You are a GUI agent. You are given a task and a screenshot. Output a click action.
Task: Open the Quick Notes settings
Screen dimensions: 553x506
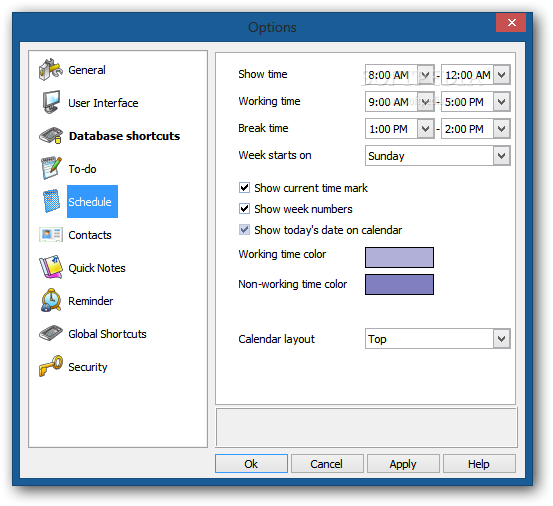pos(97,268)
